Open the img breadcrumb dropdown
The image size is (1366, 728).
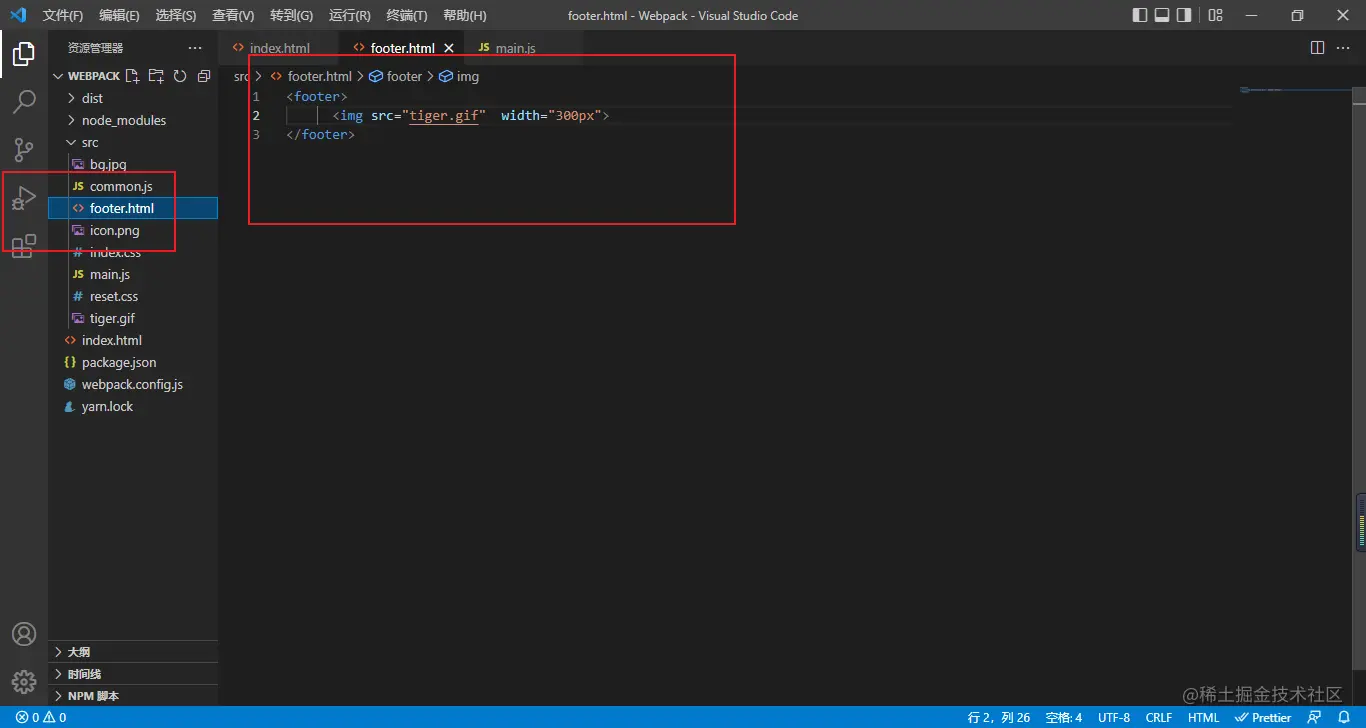[x=459, y=76]
